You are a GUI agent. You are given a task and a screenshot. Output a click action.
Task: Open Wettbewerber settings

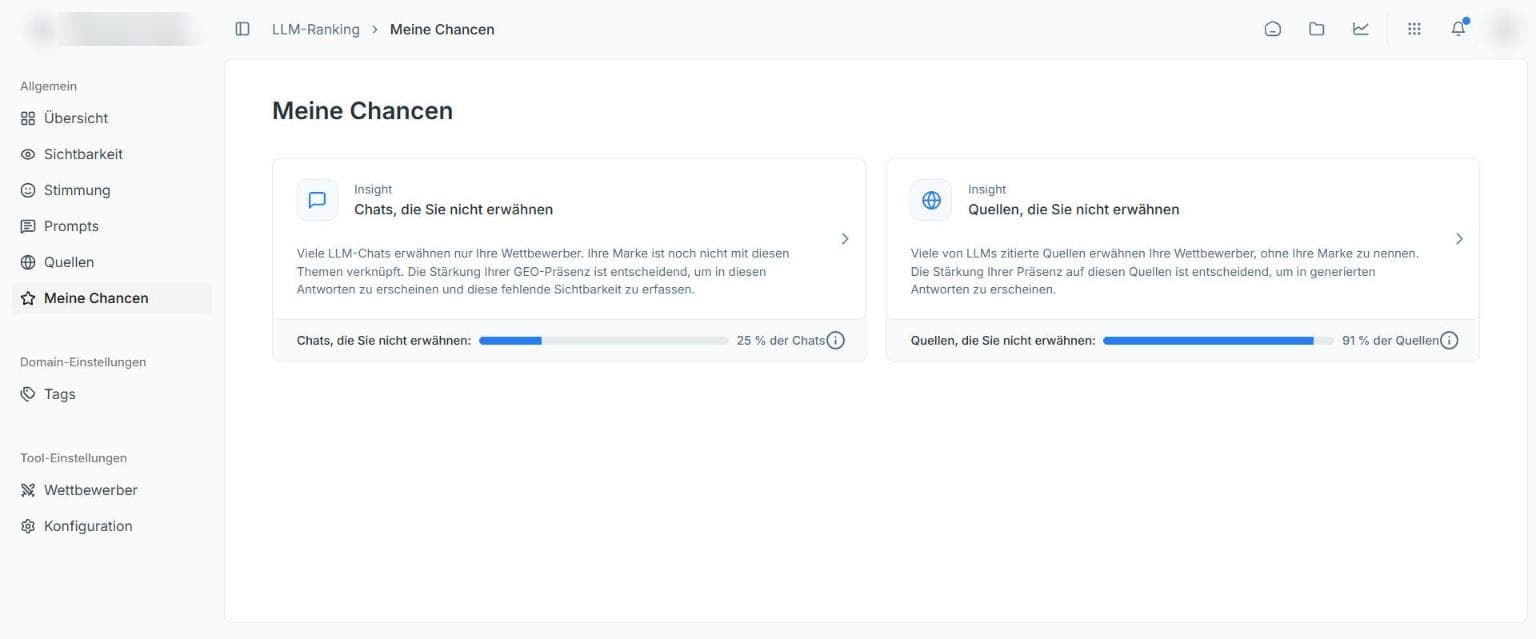[x=112, y=490]
